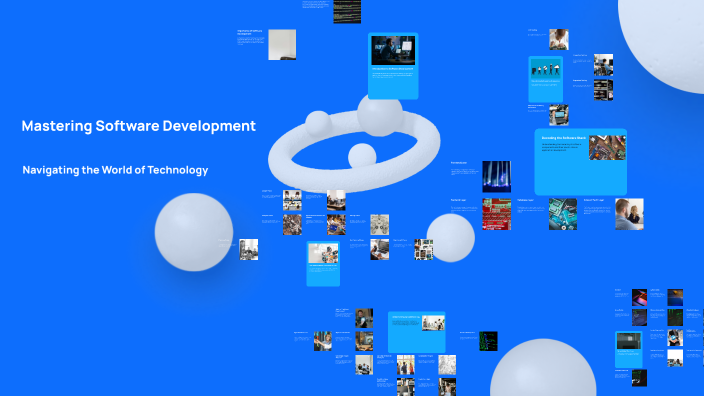This screenshot has width=704, height=396.
Task: Select the thumbnail of person seated at computer desk
Action: point(603,65)
